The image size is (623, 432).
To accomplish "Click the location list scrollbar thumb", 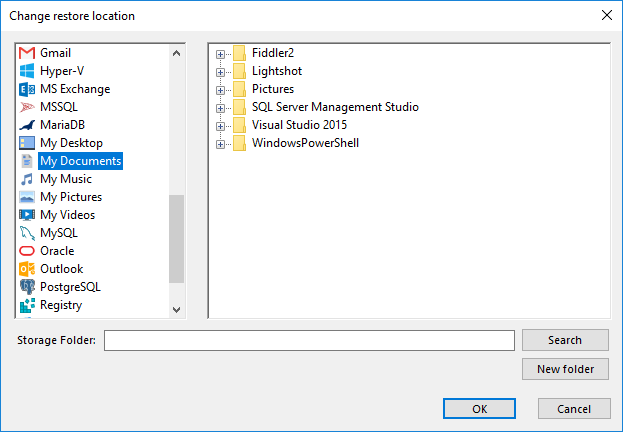I will coord(176,239).
